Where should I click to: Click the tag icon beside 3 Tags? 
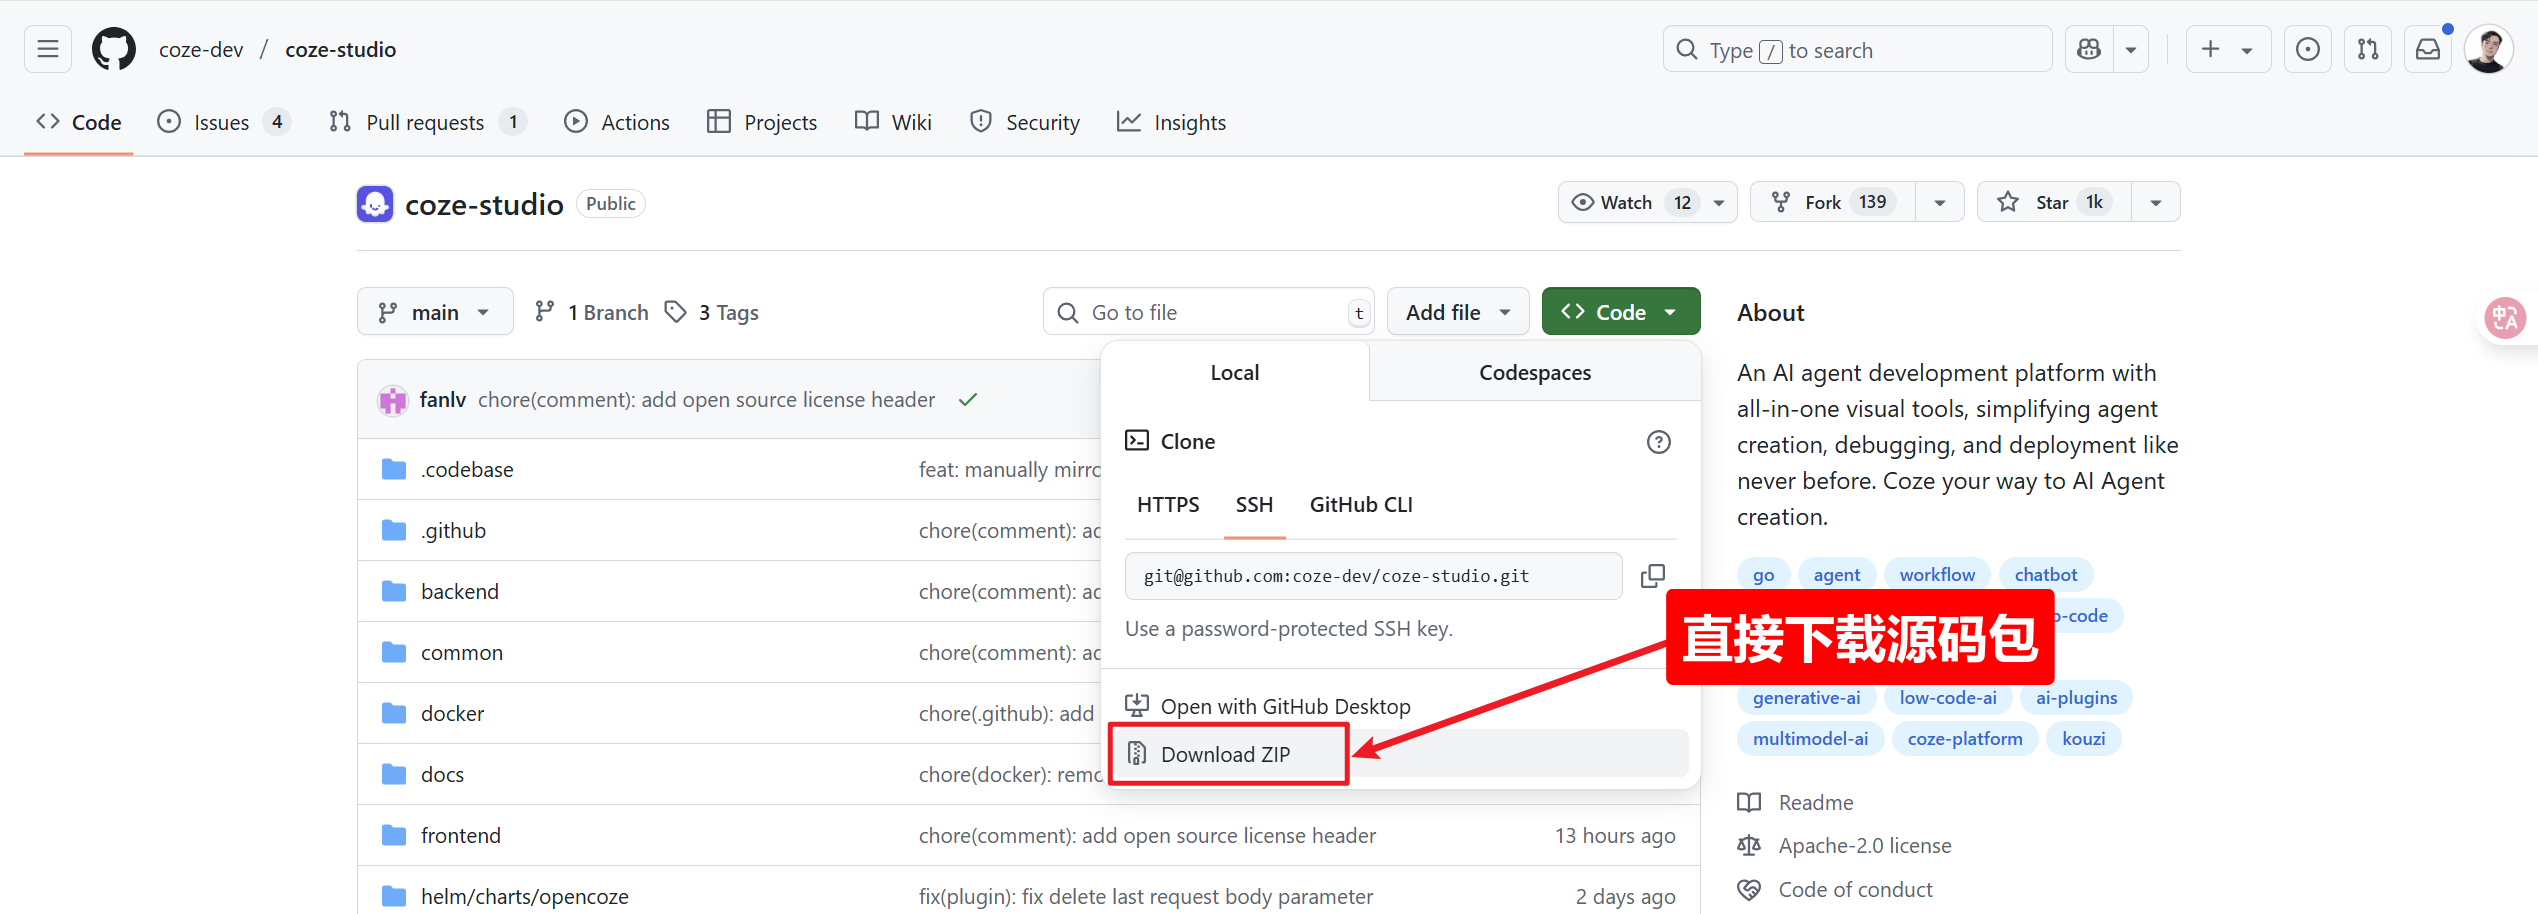point(676,312)
